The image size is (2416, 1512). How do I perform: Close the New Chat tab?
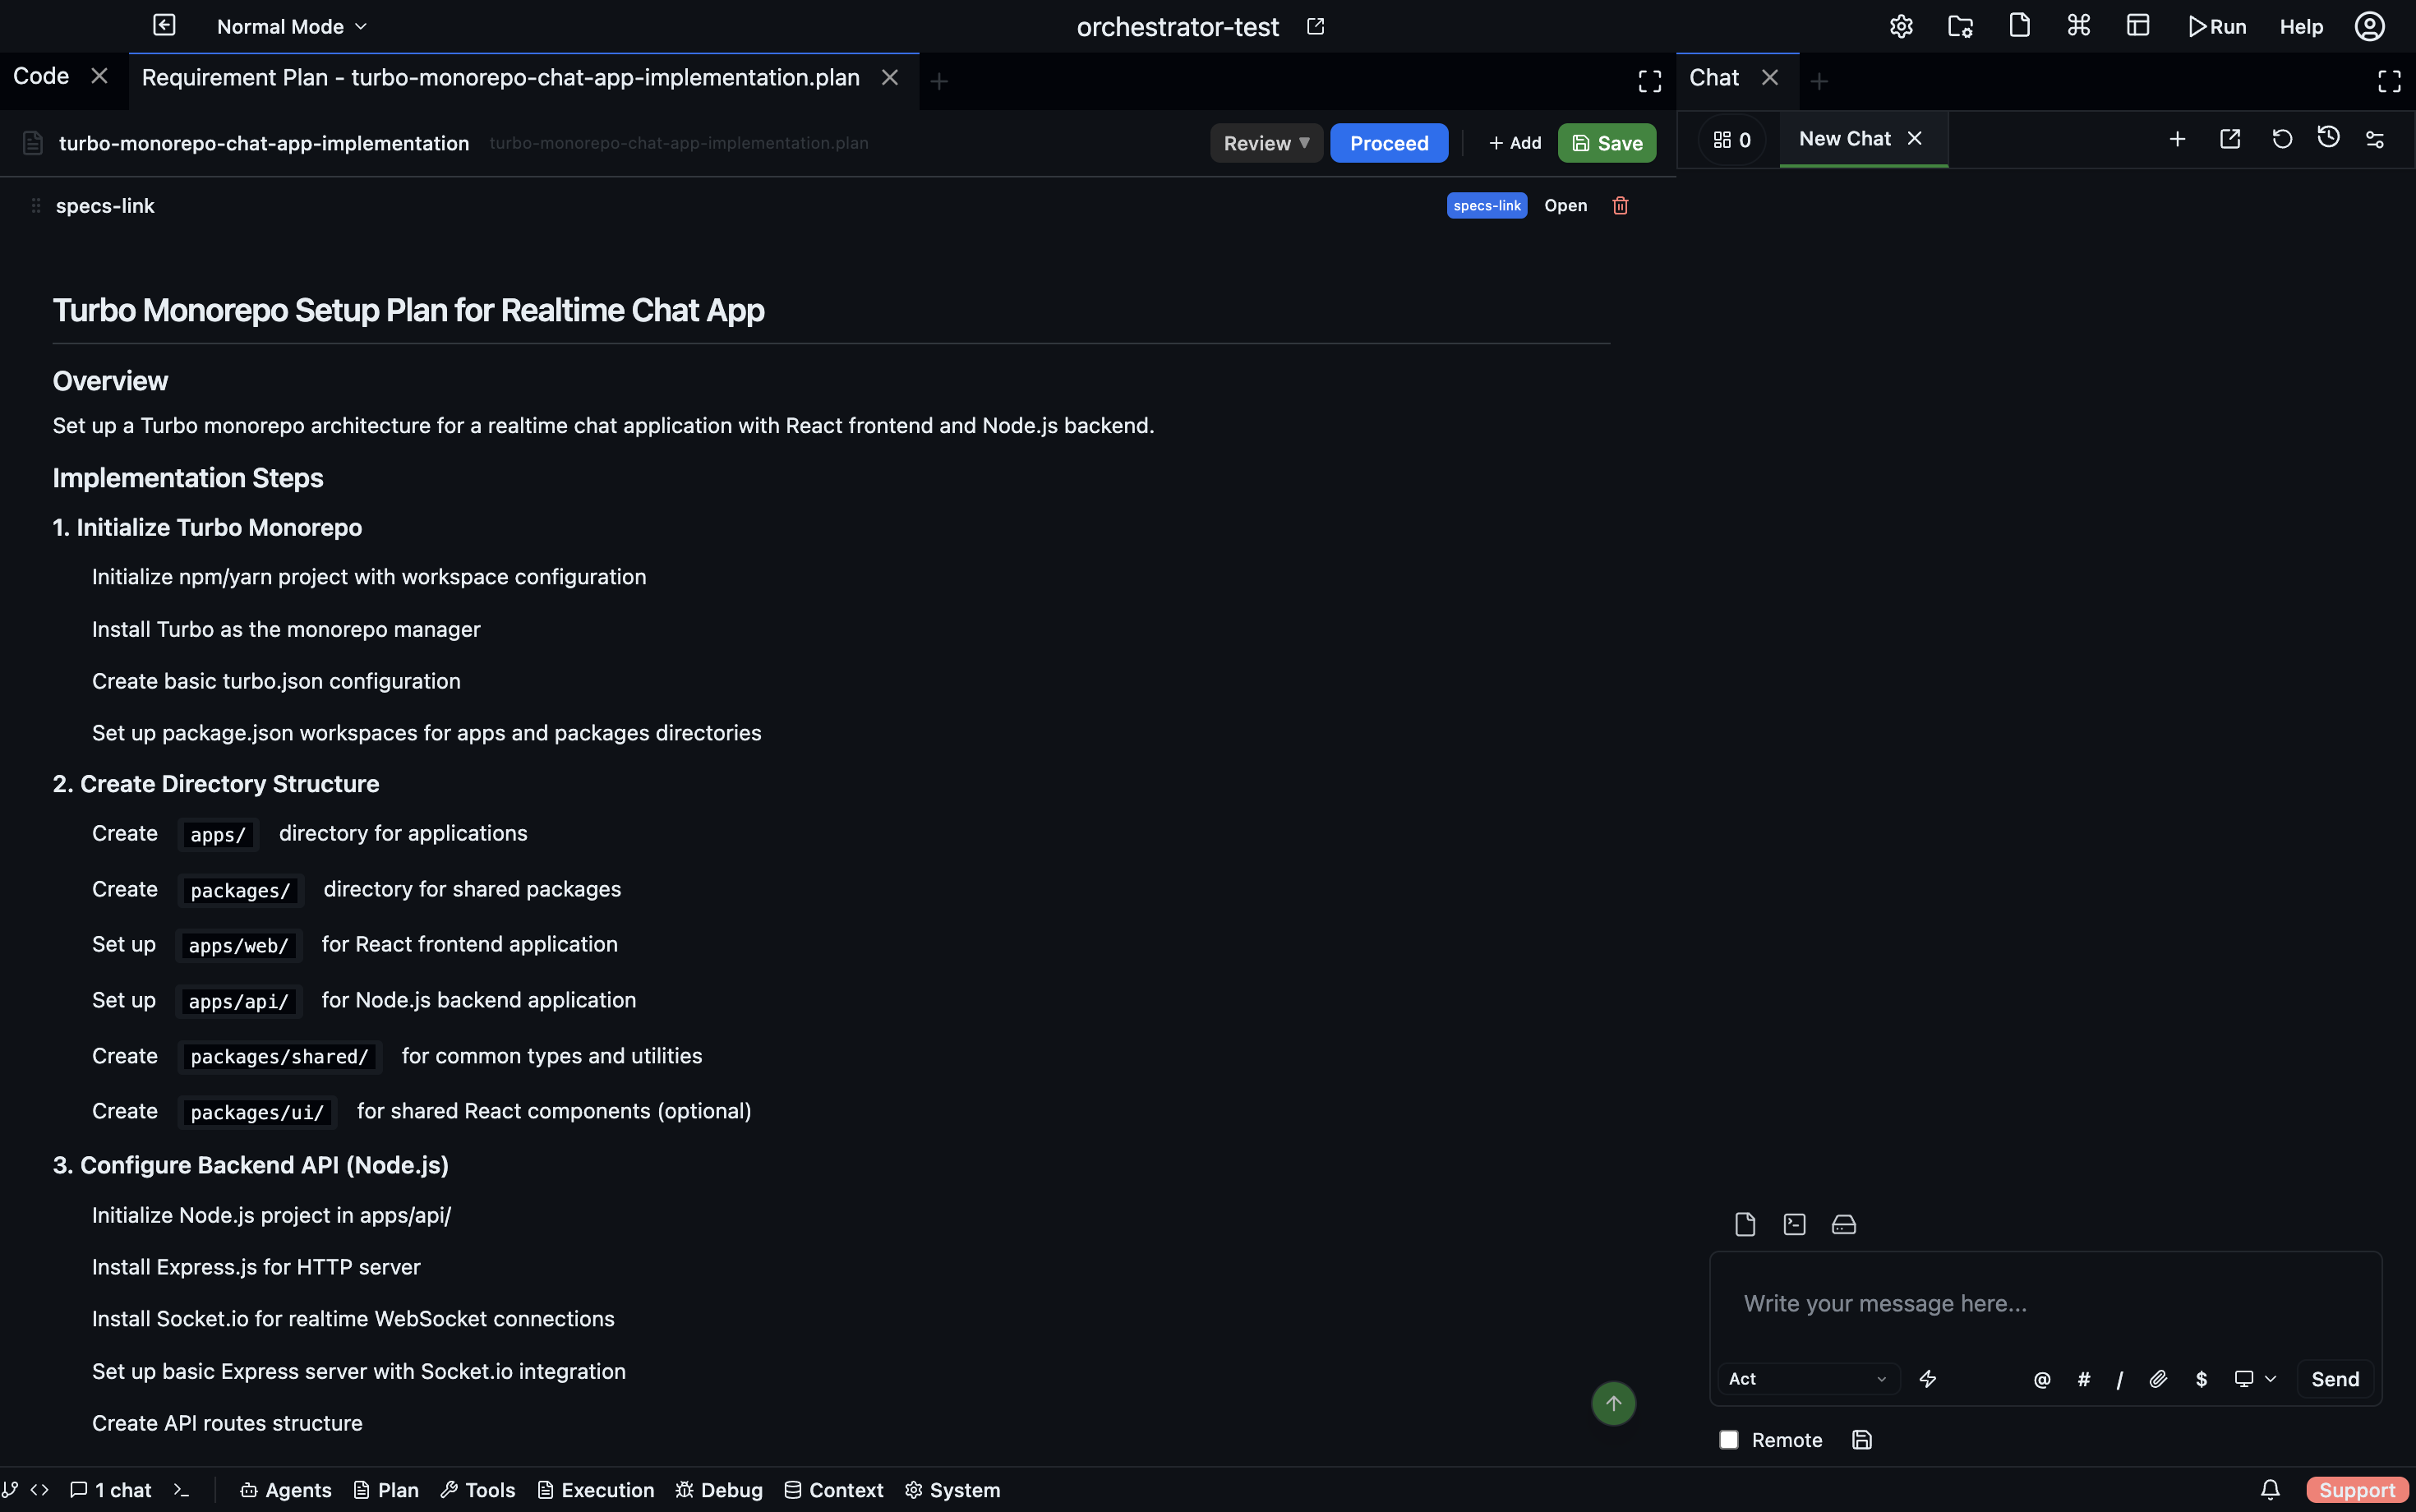pyautogui.click(x=1914, y=139)
